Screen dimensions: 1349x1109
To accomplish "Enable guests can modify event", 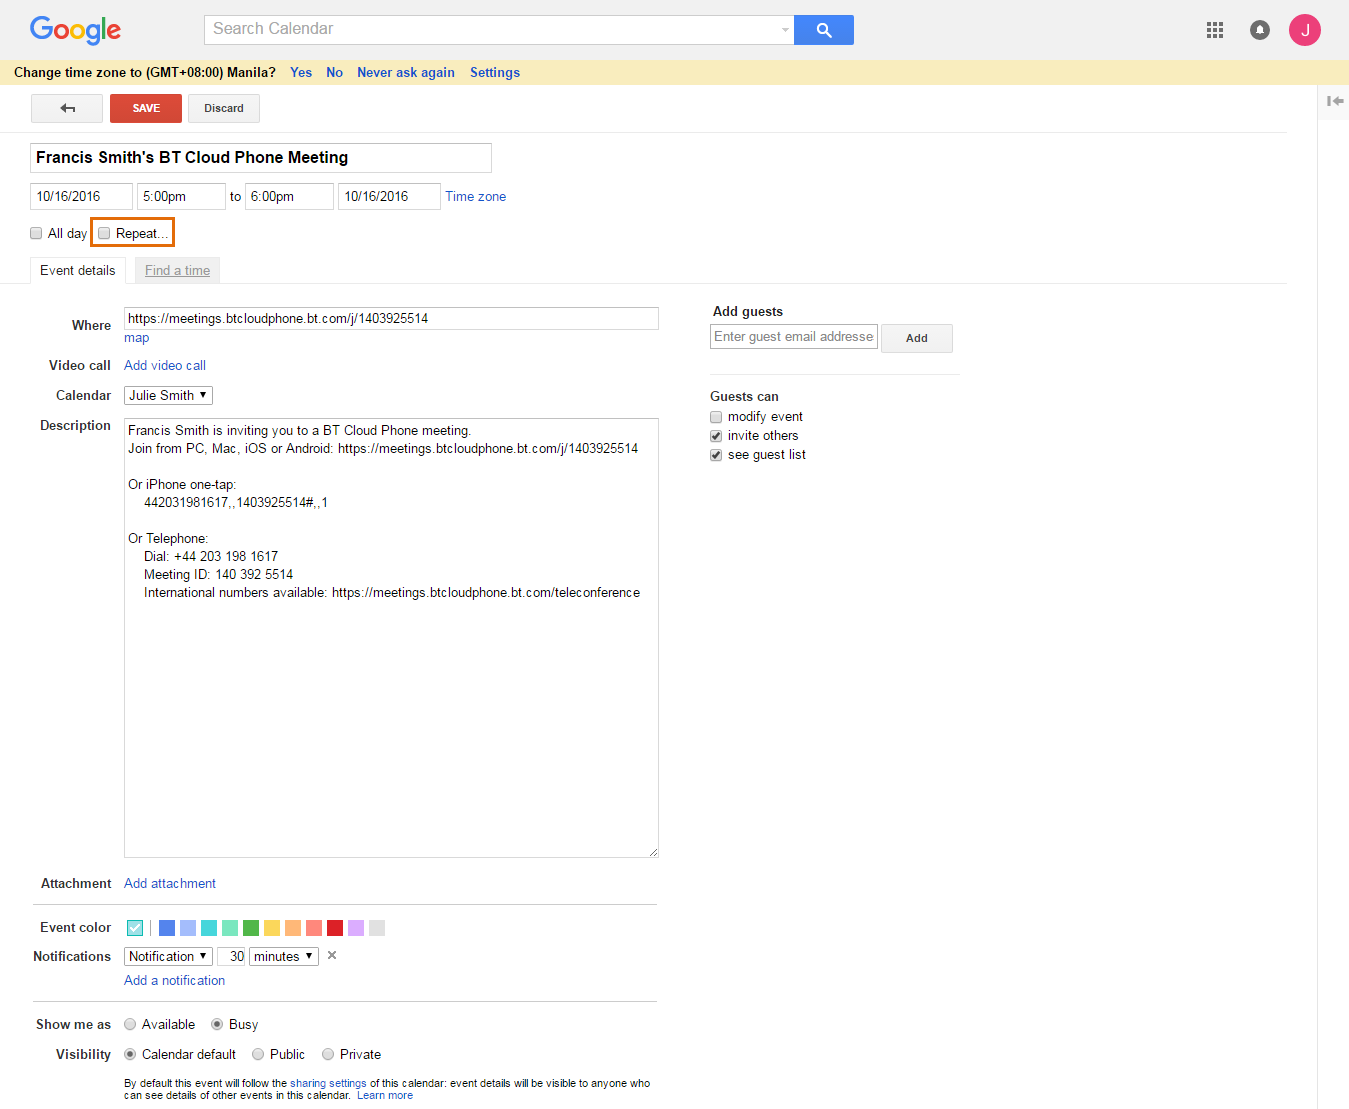I will click(716, 417).
